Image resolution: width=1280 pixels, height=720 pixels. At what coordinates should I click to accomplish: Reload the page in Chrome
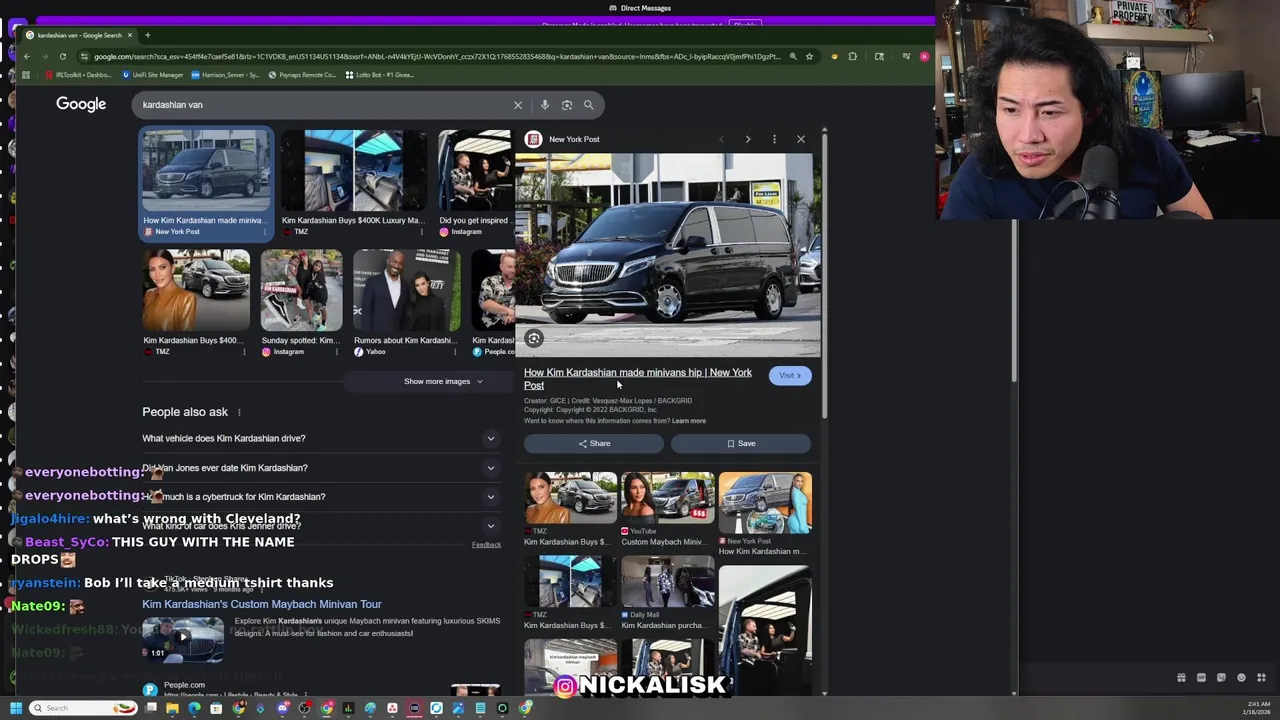tap(63, 56)
